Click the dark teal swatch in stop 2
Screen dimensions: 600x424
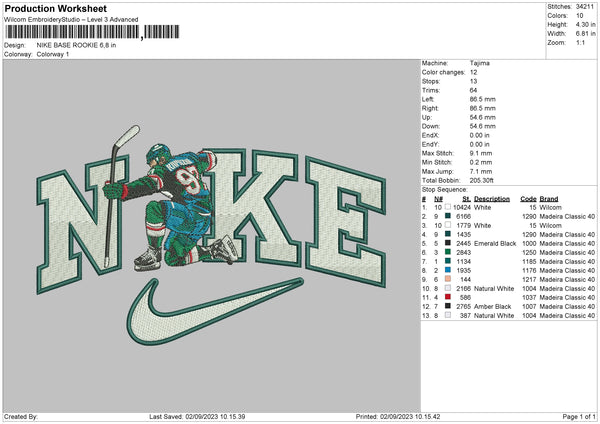tap(448, 216)
